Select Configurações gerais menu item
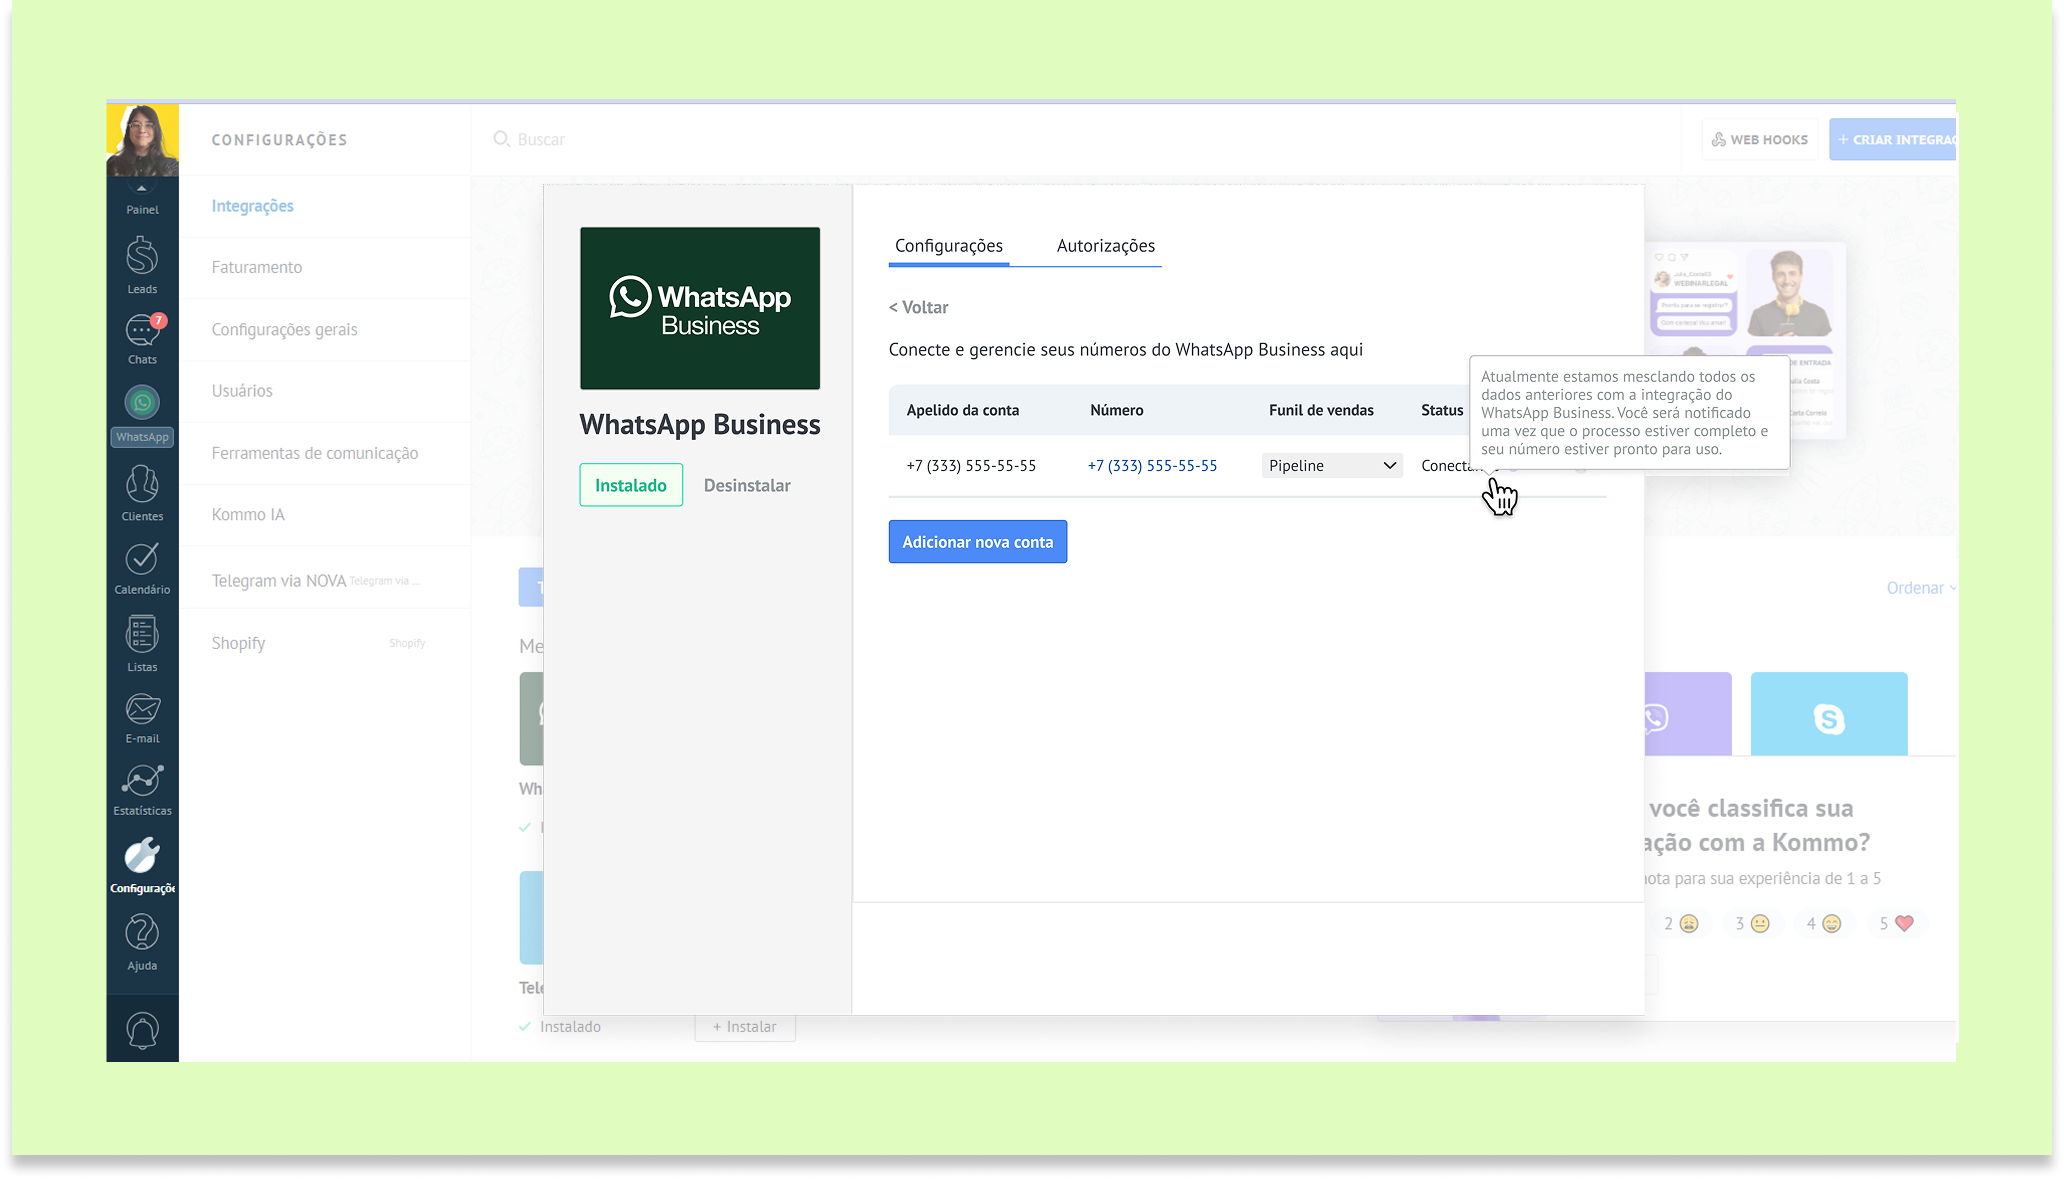 [284, 329]
